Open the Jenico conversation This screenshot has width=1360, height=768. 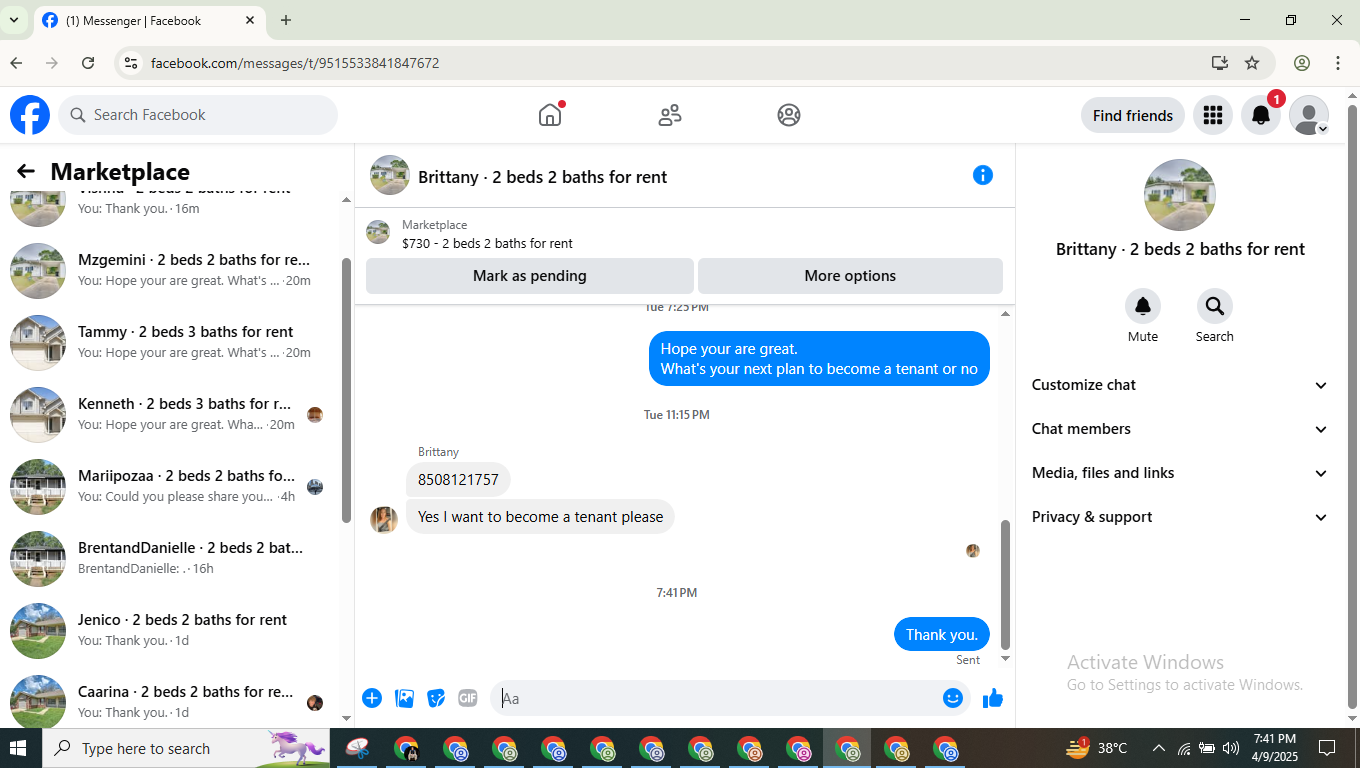[x=170, y=630]
